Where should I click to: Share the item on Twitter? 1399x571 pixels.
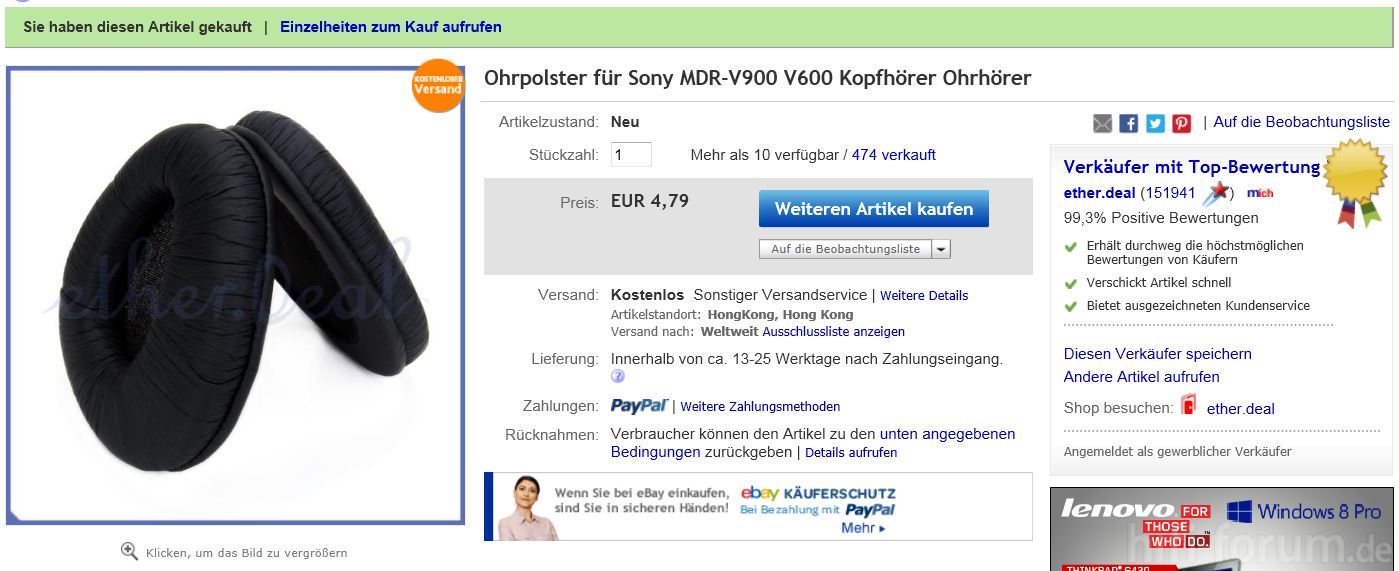[x=1155, y=123]
